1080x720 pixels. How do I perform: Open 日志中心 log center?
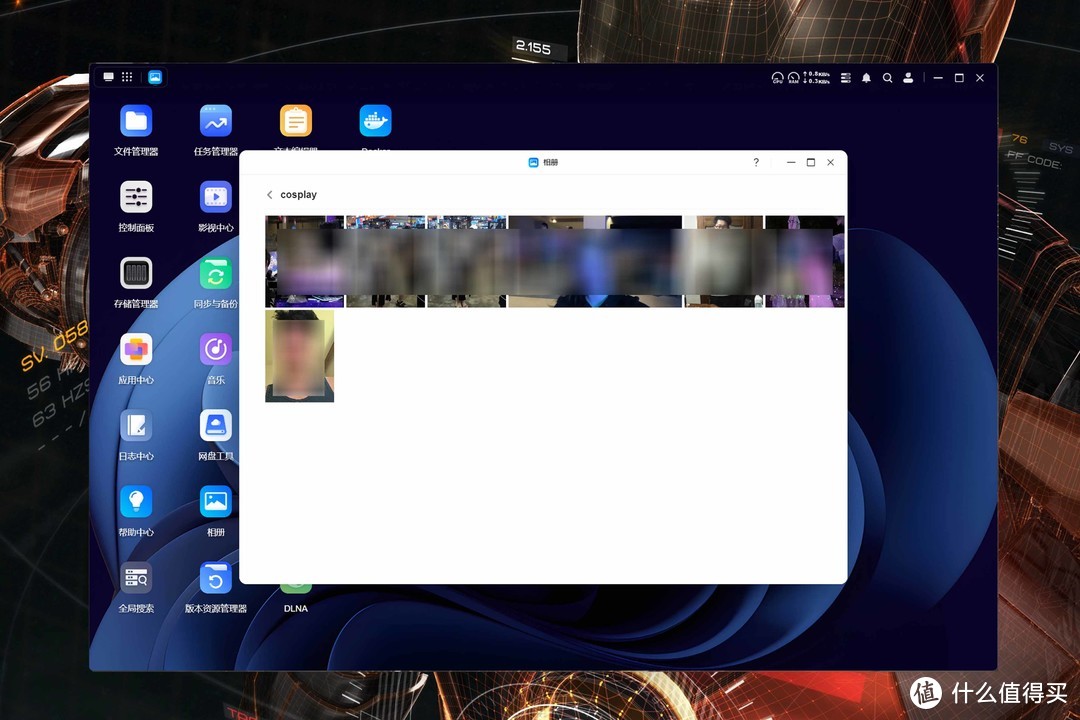coord(136,425)
